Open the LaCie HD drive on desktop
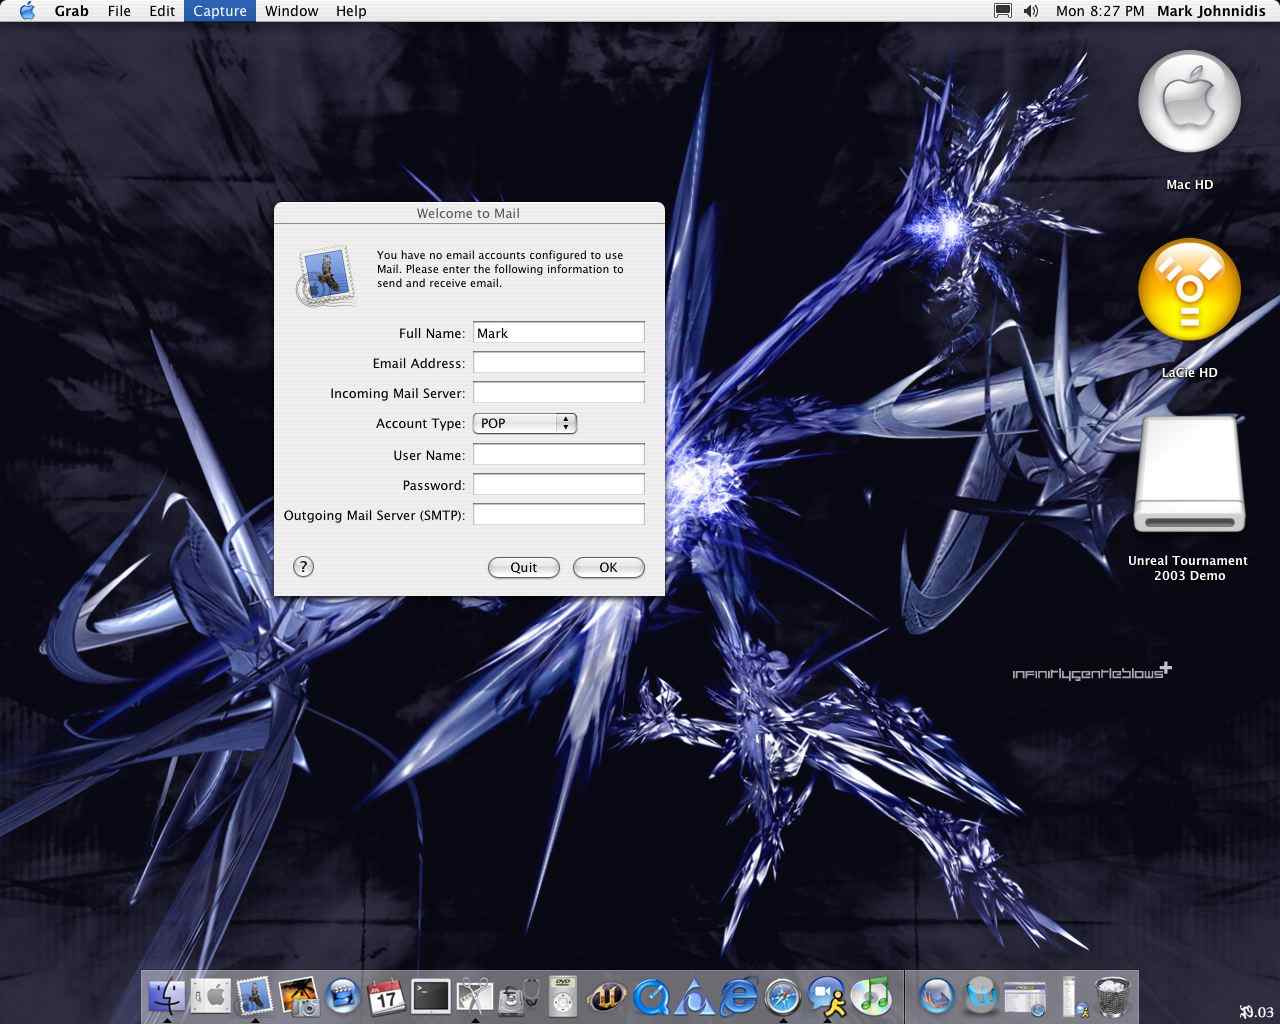This screenshot has height=1024, width=1280. [1189, 289]
